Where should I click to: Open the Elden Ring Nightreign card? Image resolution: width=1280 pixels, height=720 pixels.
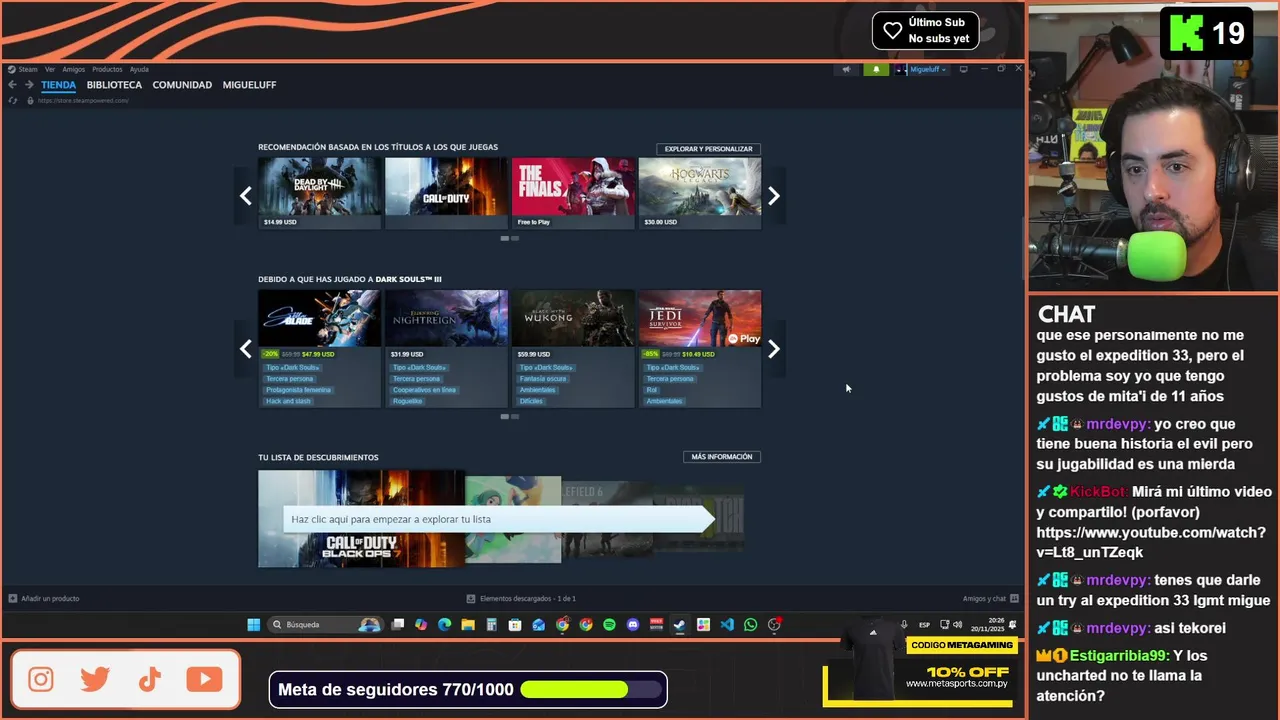[446, 349]
